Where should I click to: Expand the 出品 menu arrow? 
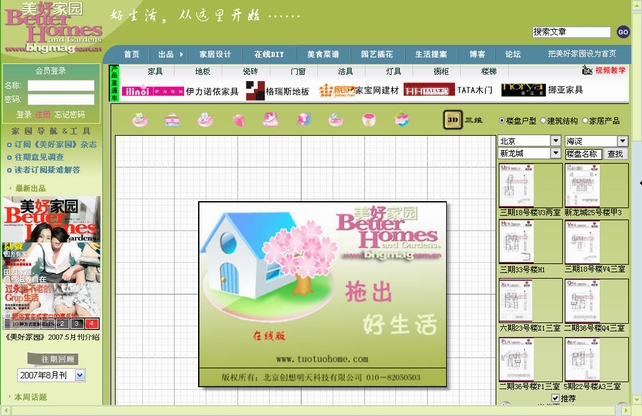point(181,54)
